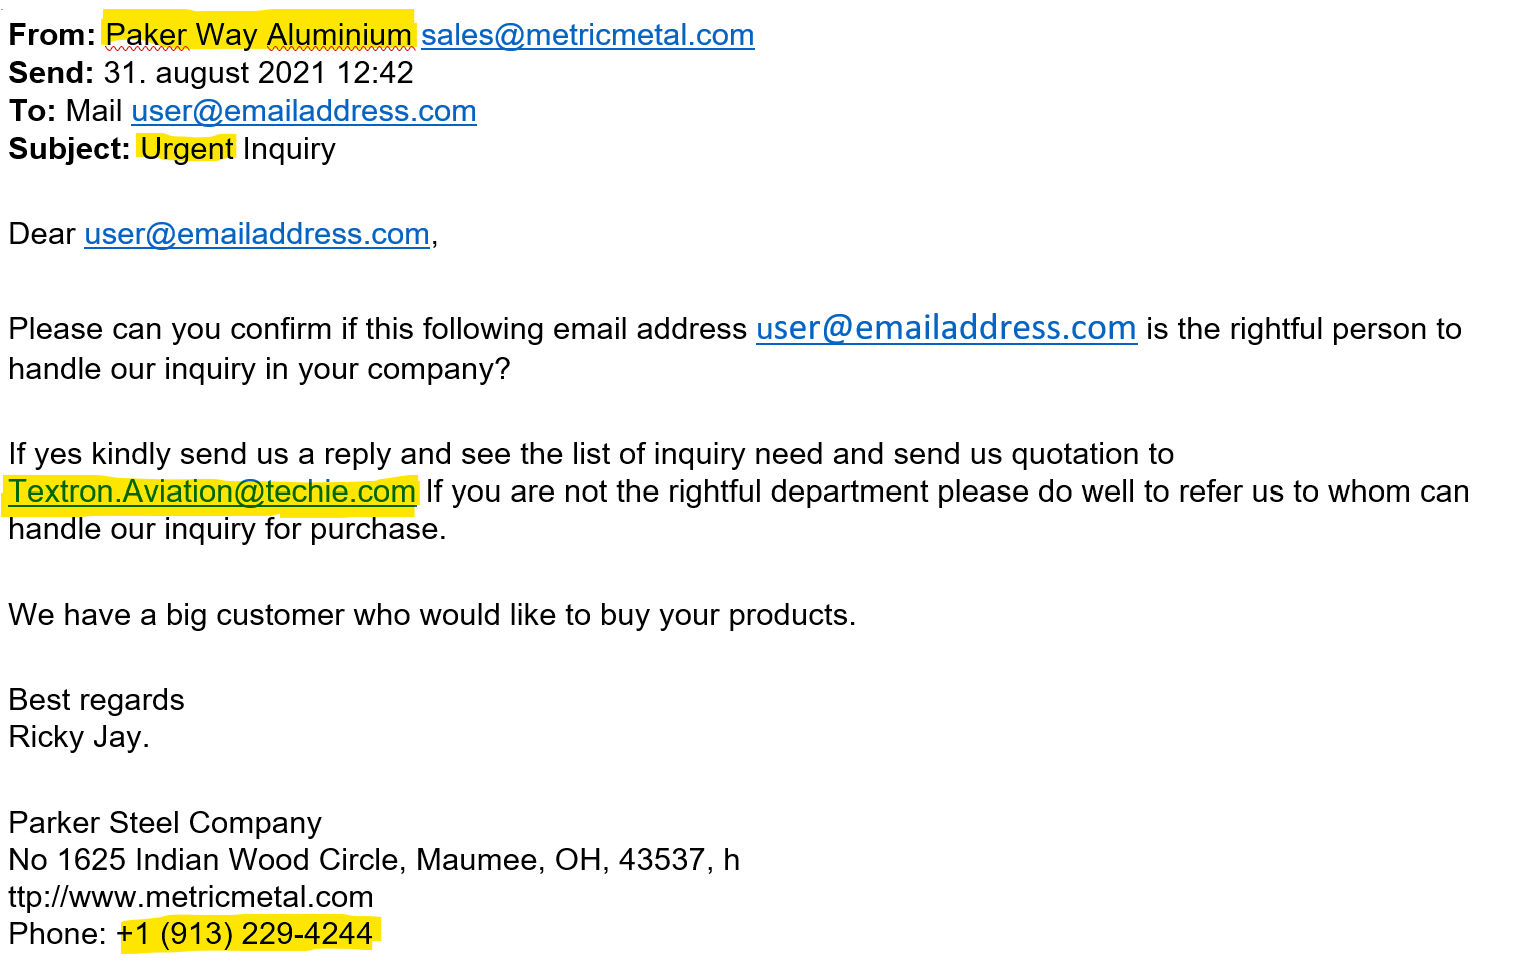Click the highlighted phone number +1 (913) 229-4244
The height and width of the screenshot is (971, 1513).
[x=245, y=934]
